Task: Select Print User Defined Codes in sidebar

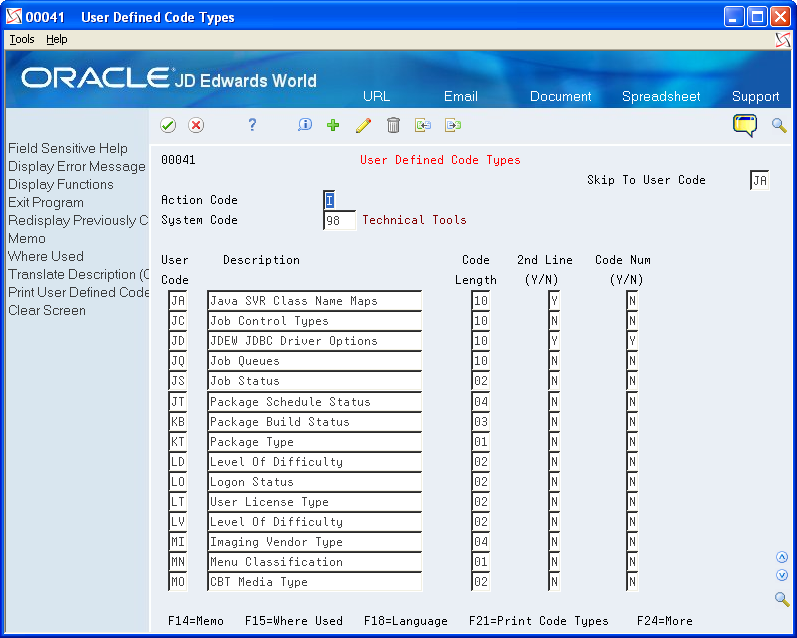Action: click(78, 292)
